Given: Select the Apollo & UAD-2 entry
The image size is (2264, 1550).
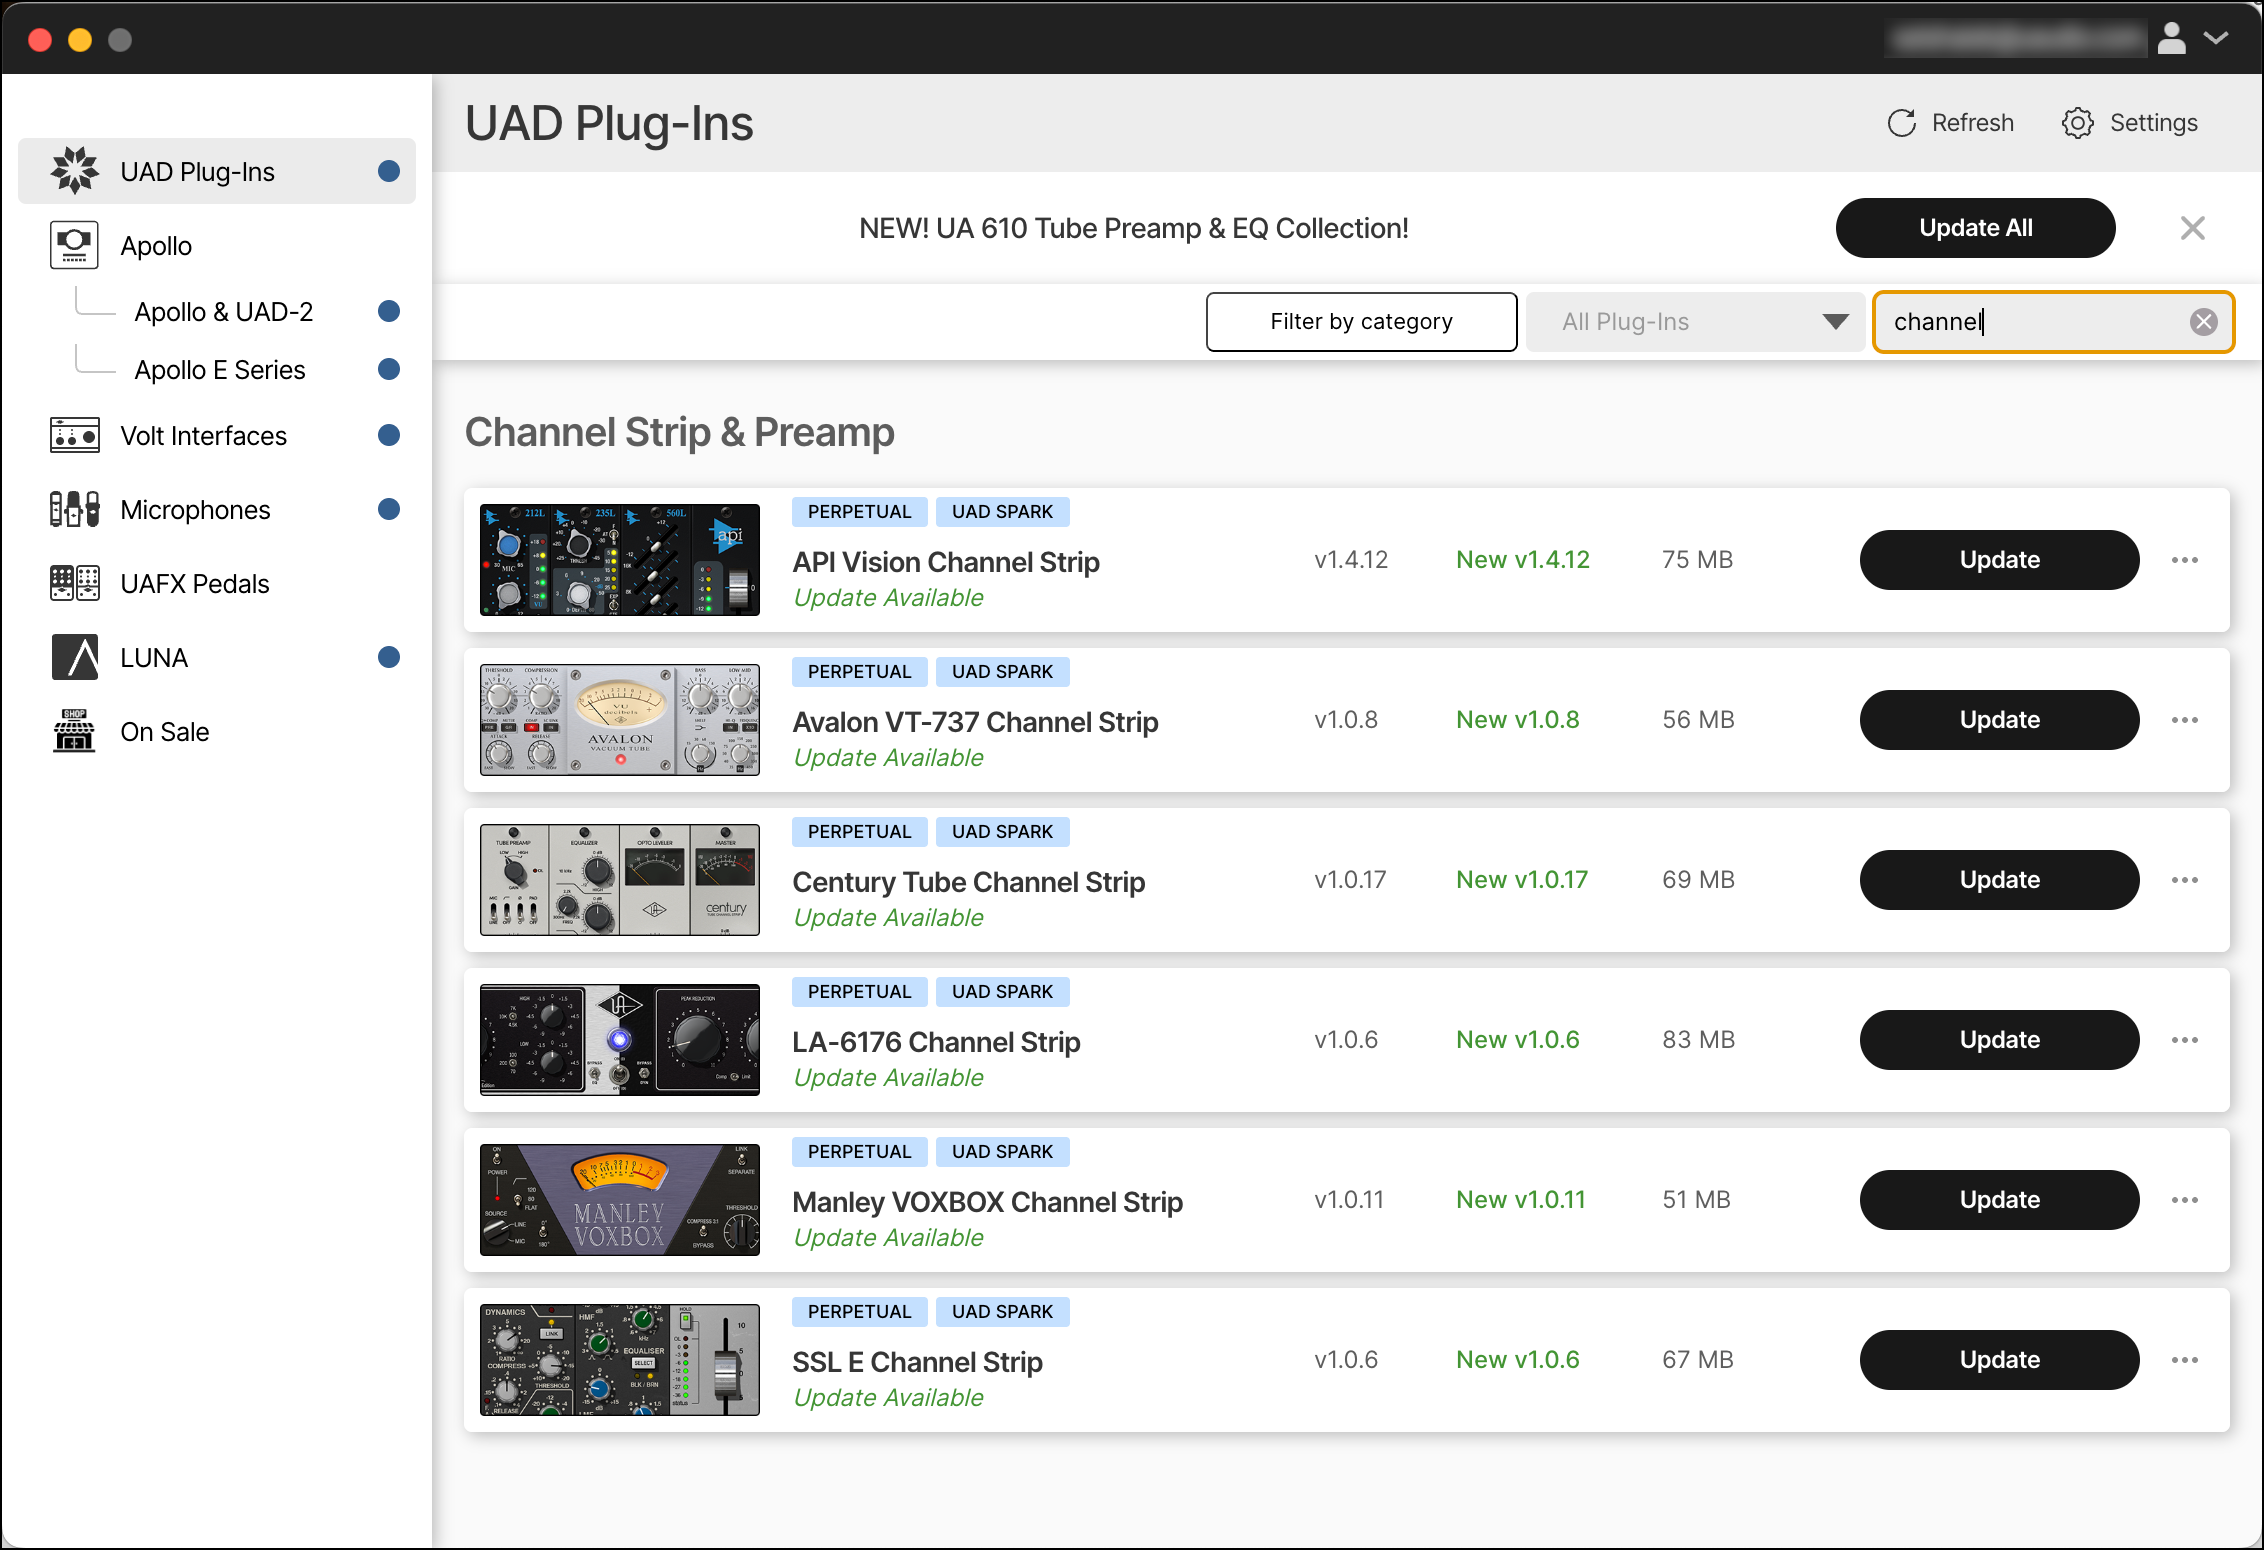Looking at the screenshot, I should tap(224, 311).
